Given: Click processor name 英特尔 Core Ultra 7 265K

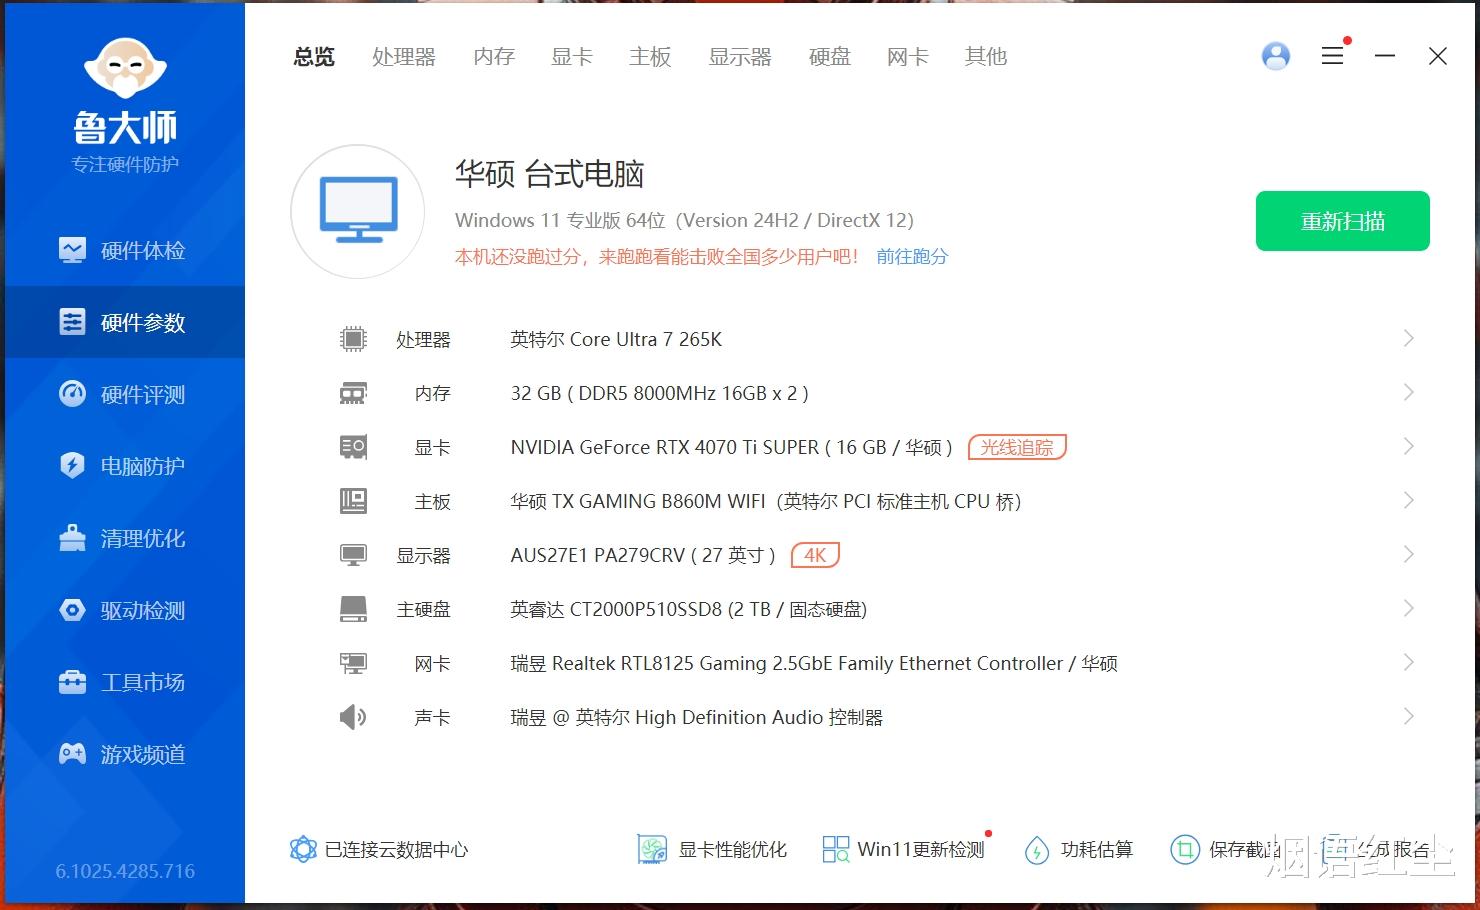Looking at the screenshot, I should (616, 339).
